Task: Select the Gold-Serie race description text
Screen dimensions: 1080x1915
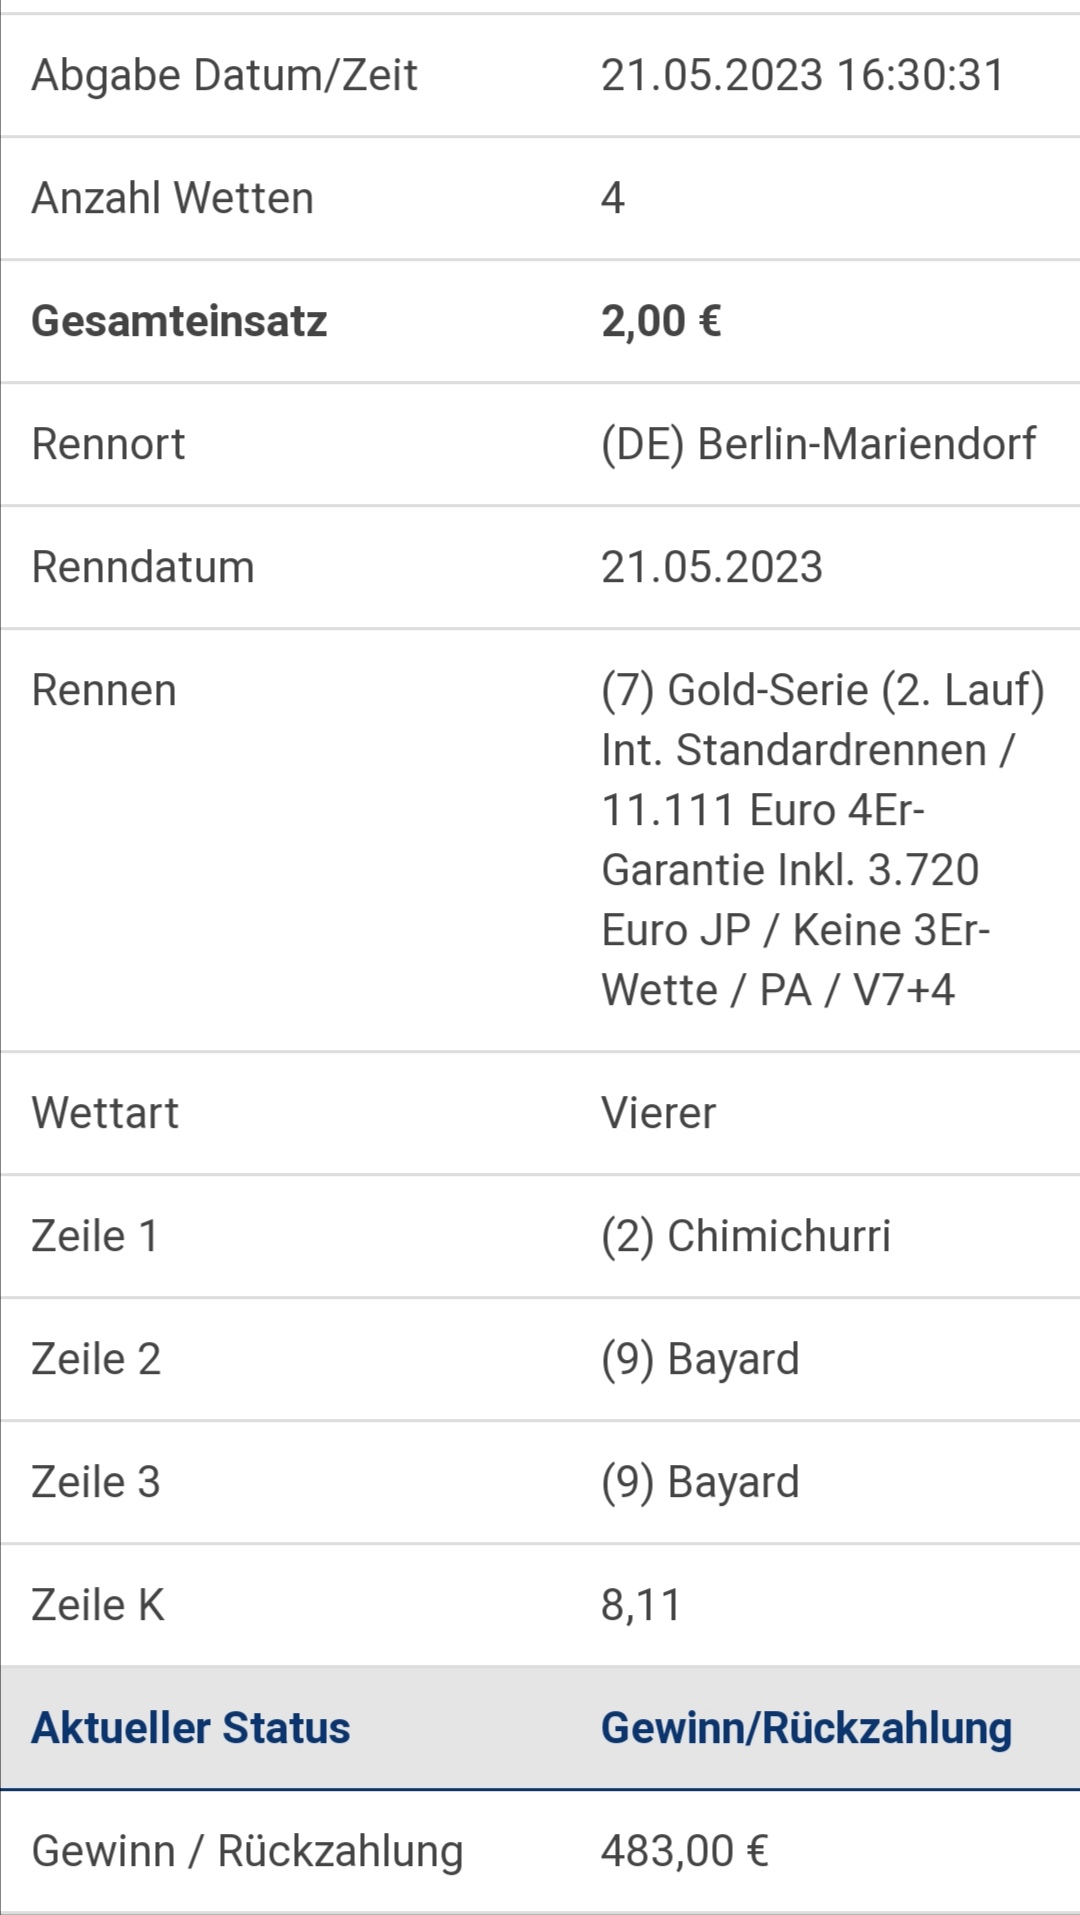Action: point(822,840)
